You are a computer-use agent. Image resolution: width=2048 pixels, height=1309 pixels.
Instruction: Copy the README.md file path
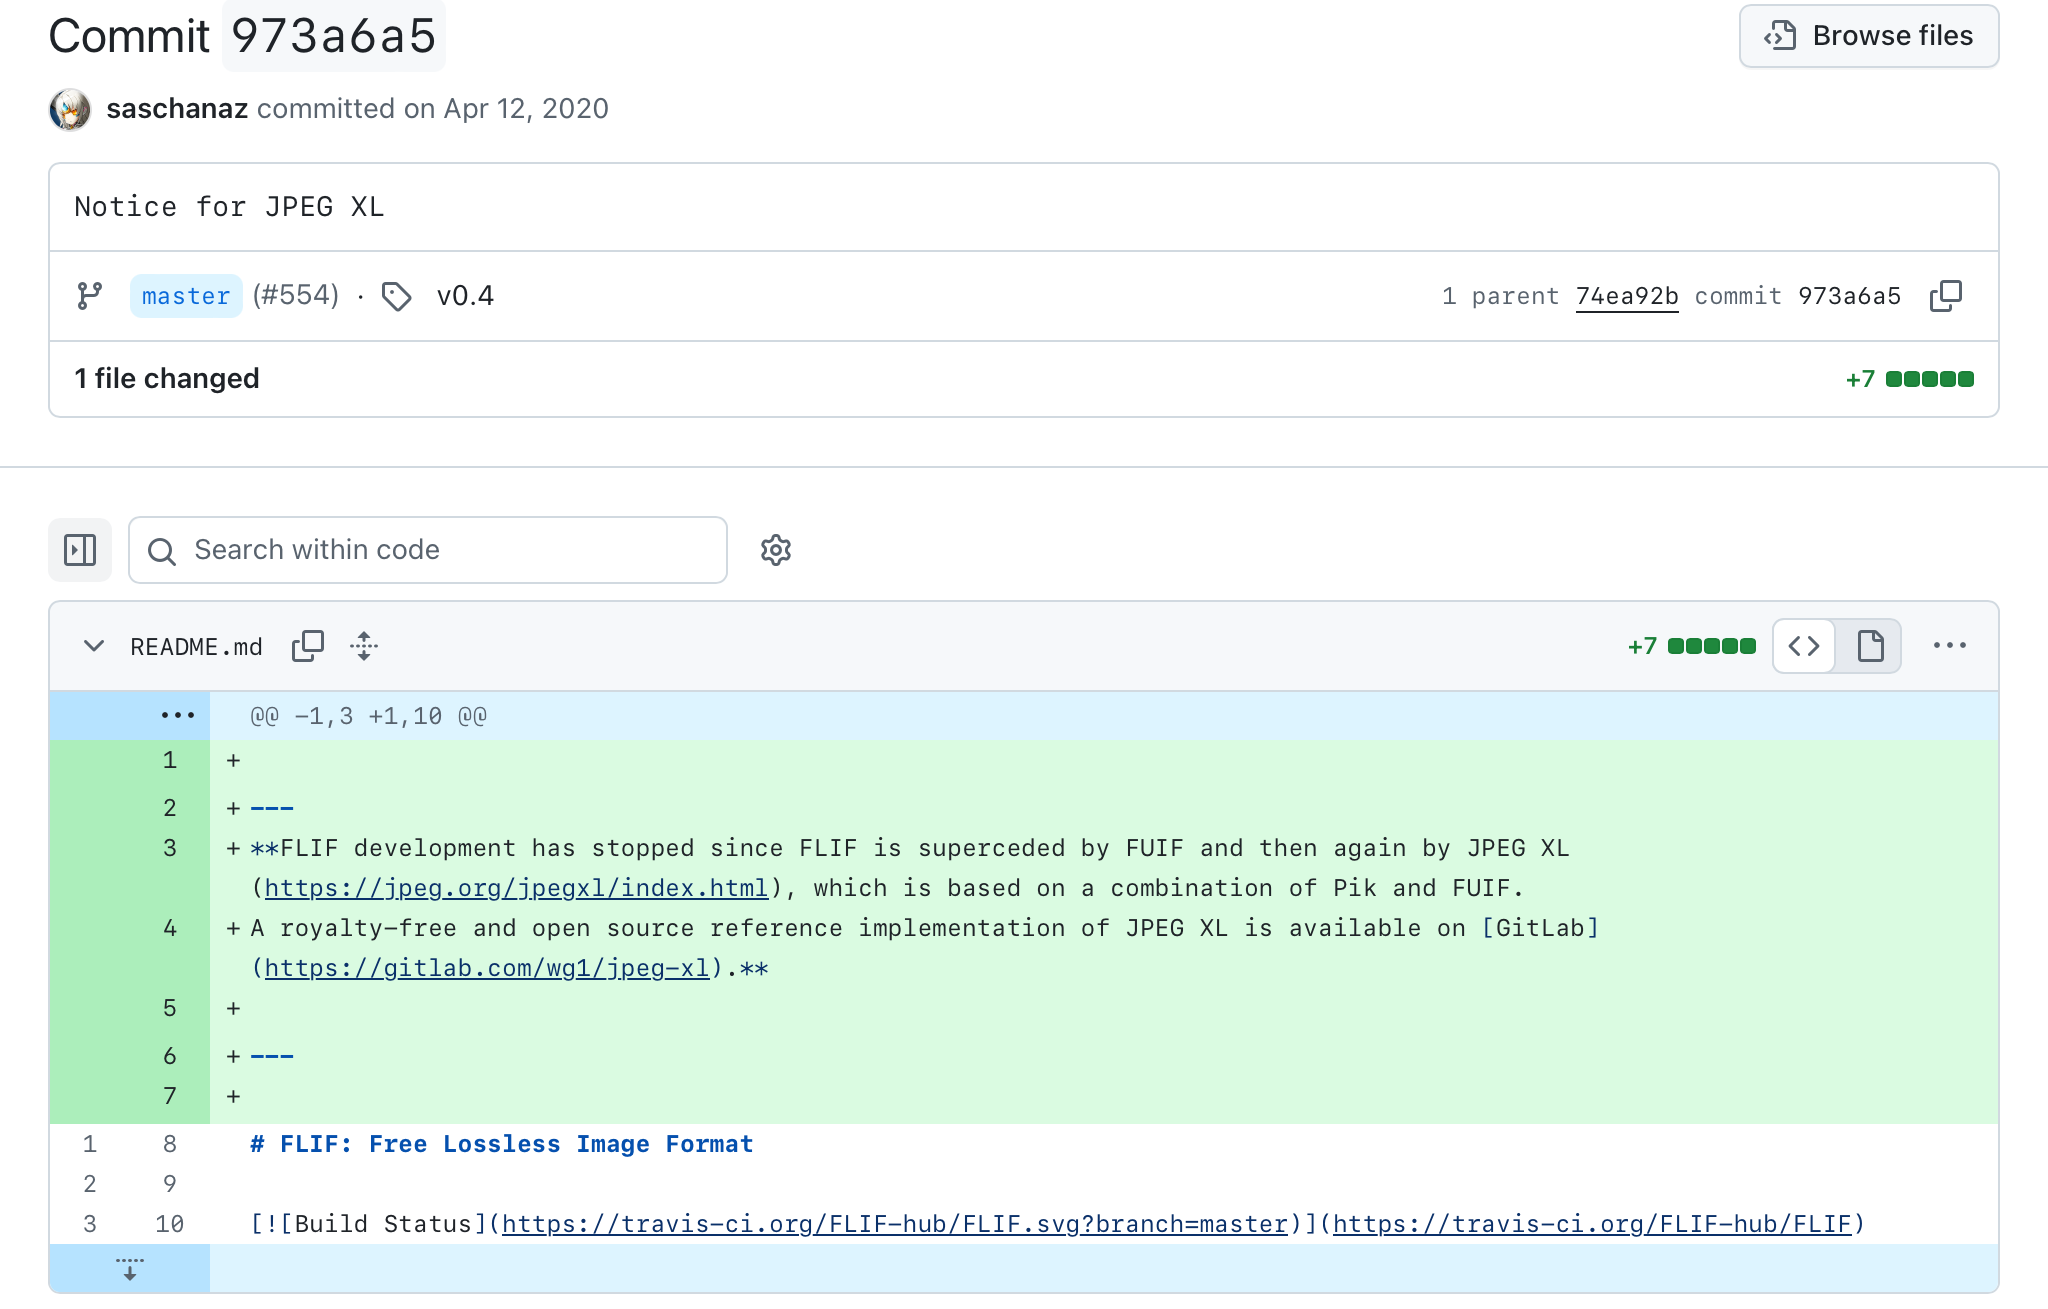[x=308, y=646]
